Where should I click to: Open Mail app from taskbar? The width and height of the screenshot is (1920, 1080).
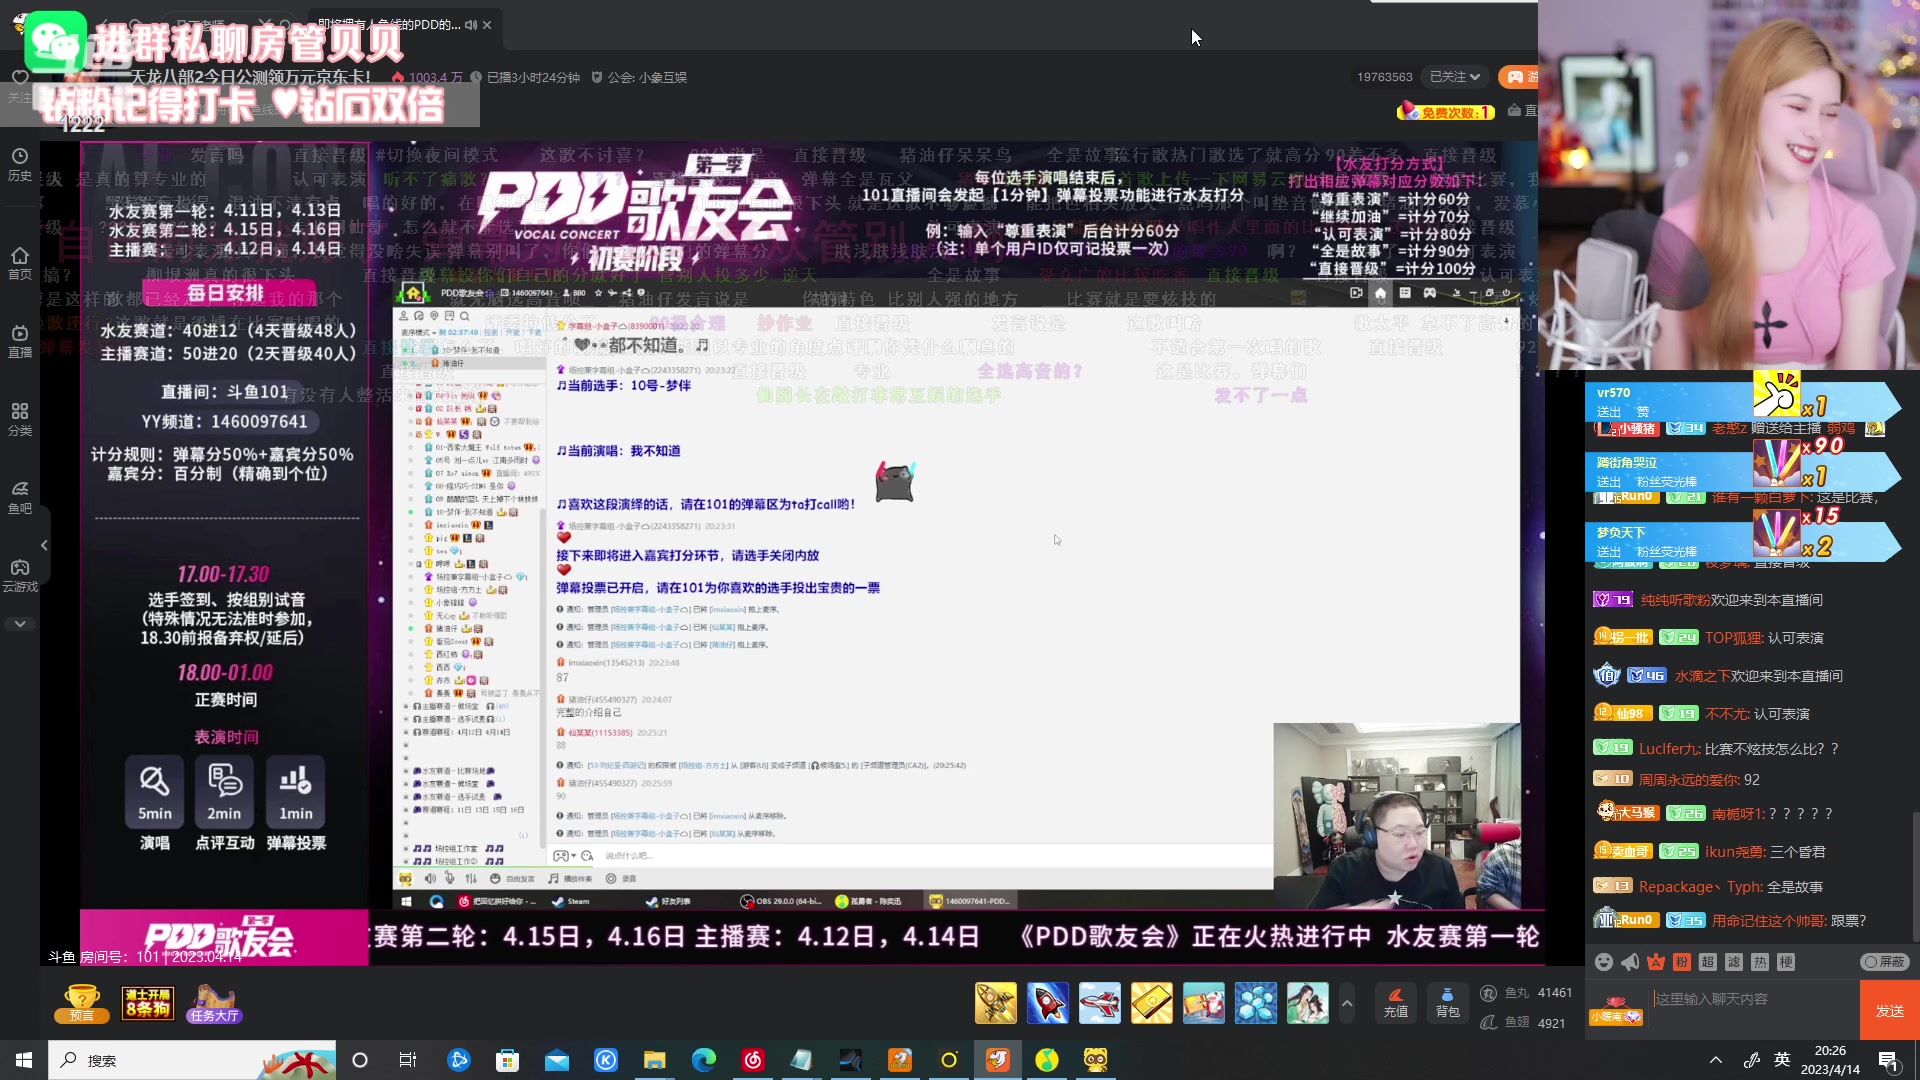tap(557, 1060)
